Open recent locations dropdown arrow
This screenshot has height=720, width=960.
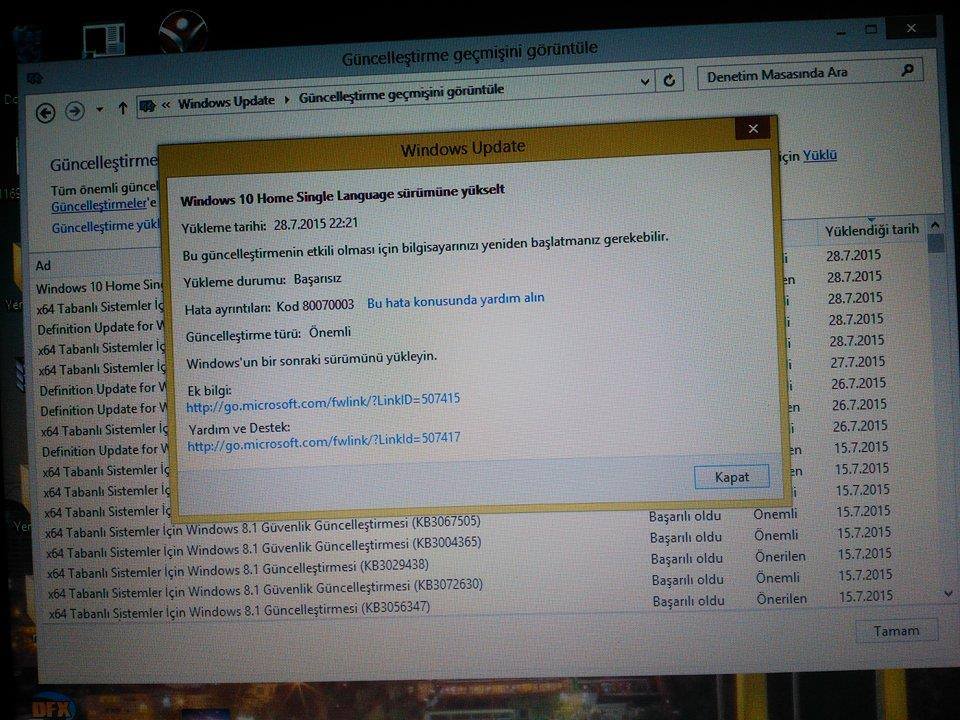point(99,110)
